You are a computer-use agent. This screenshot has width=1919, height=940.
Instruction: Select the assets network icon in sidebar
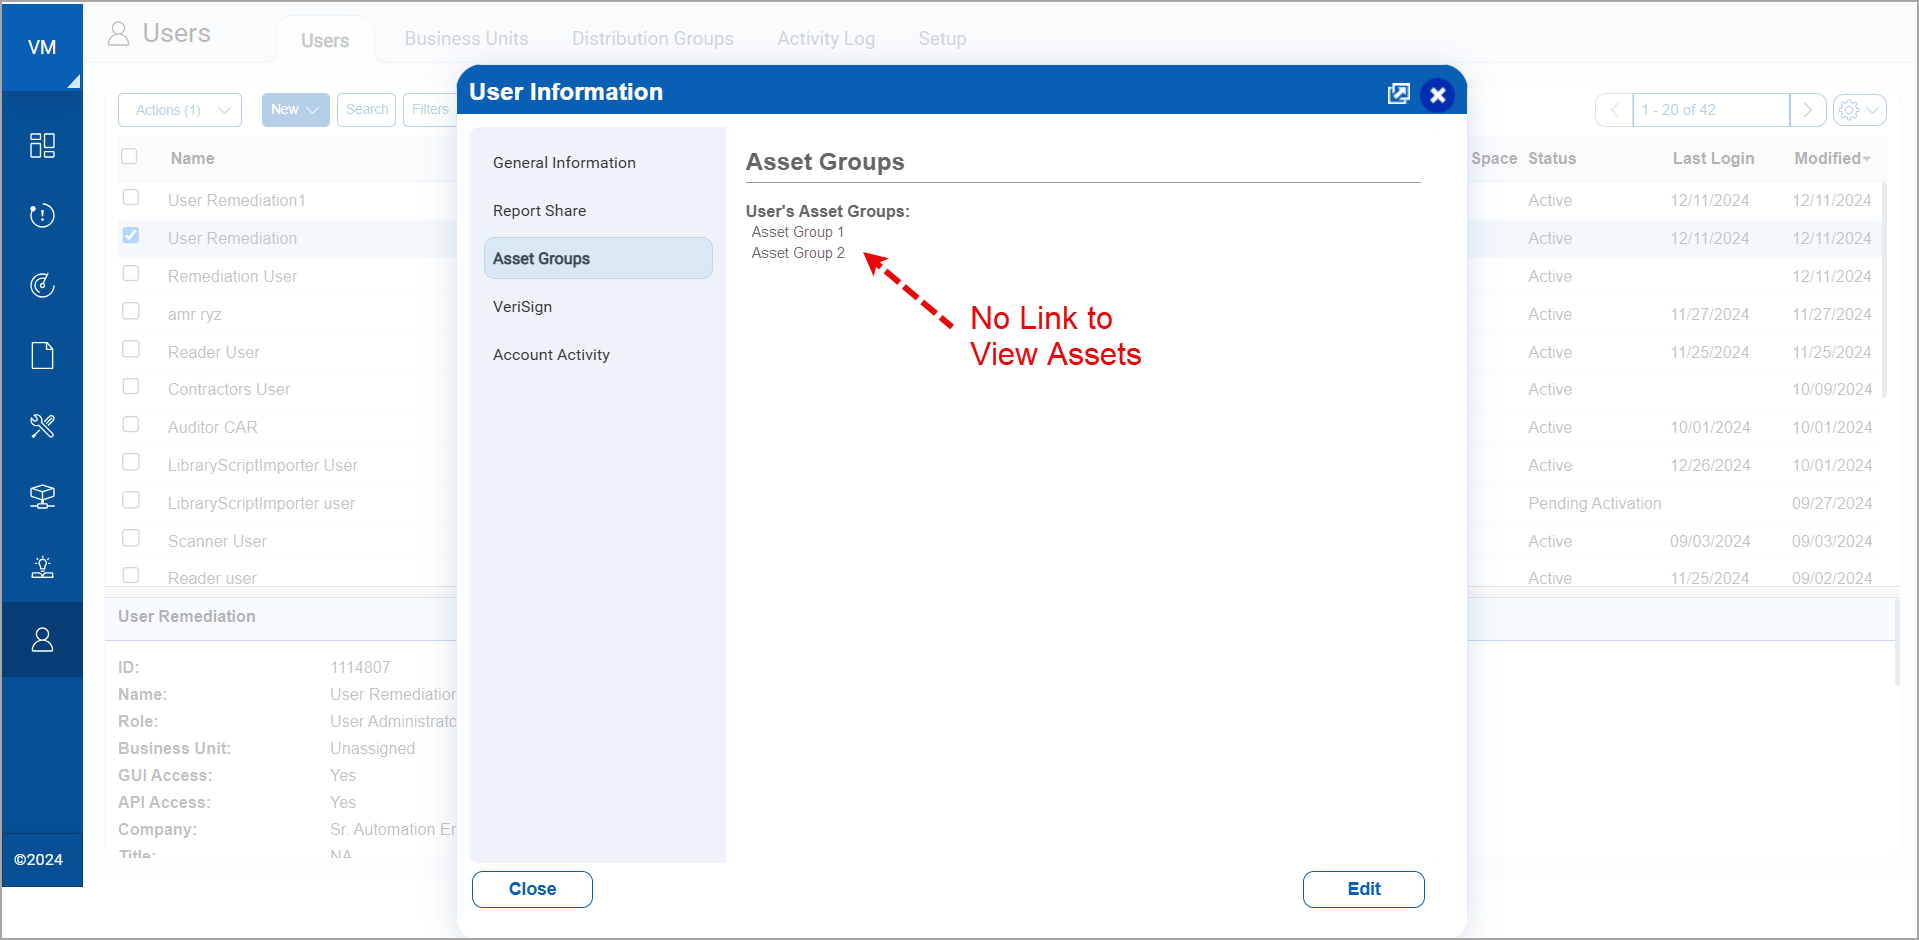(42, 497)
